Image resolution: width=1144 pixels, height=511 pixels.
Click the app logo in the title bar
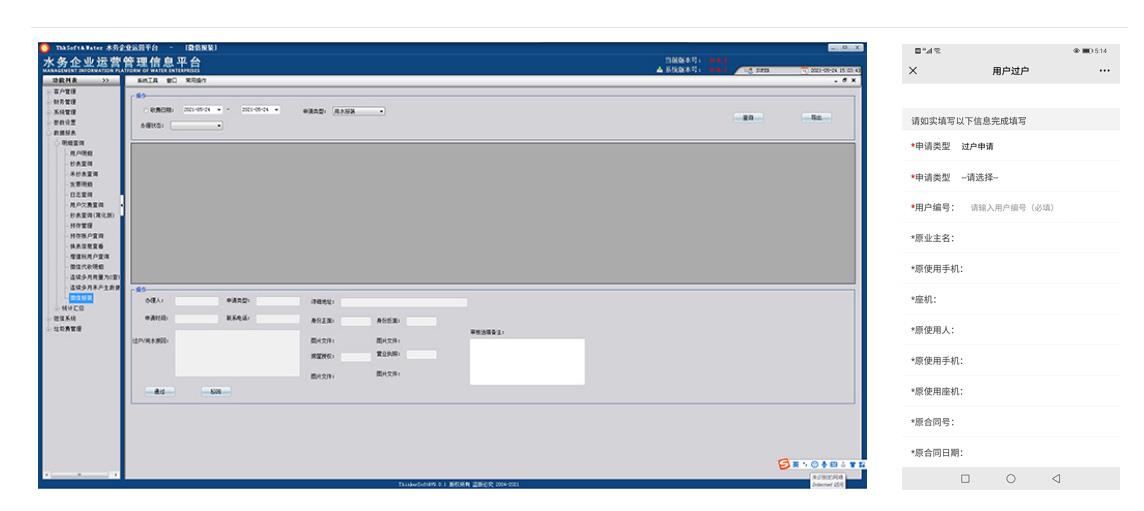44,47
